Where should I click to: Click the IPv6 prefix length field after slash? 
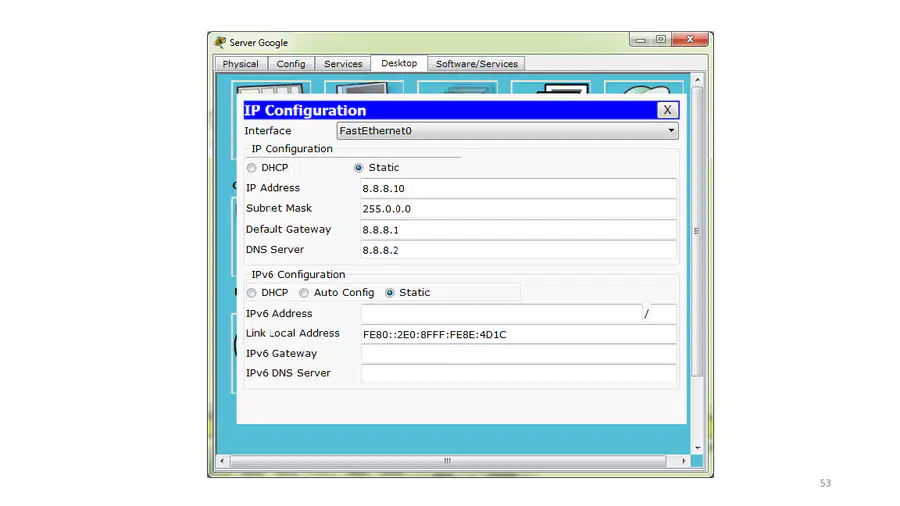pyautogui.click(x=664, y=314)
